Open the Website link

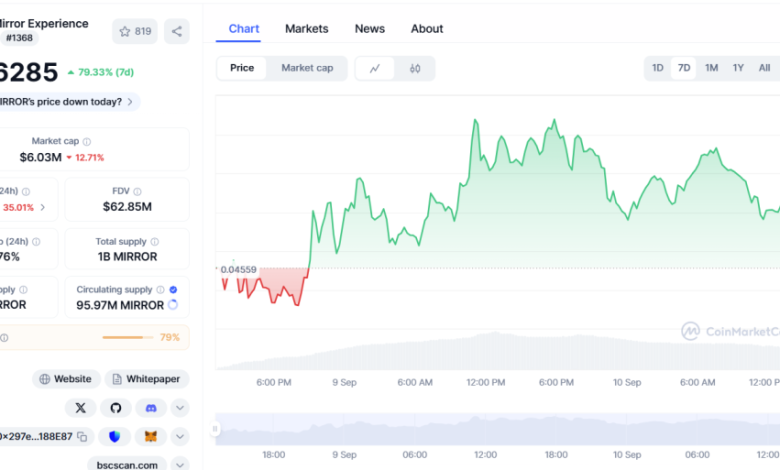point(66,379)
